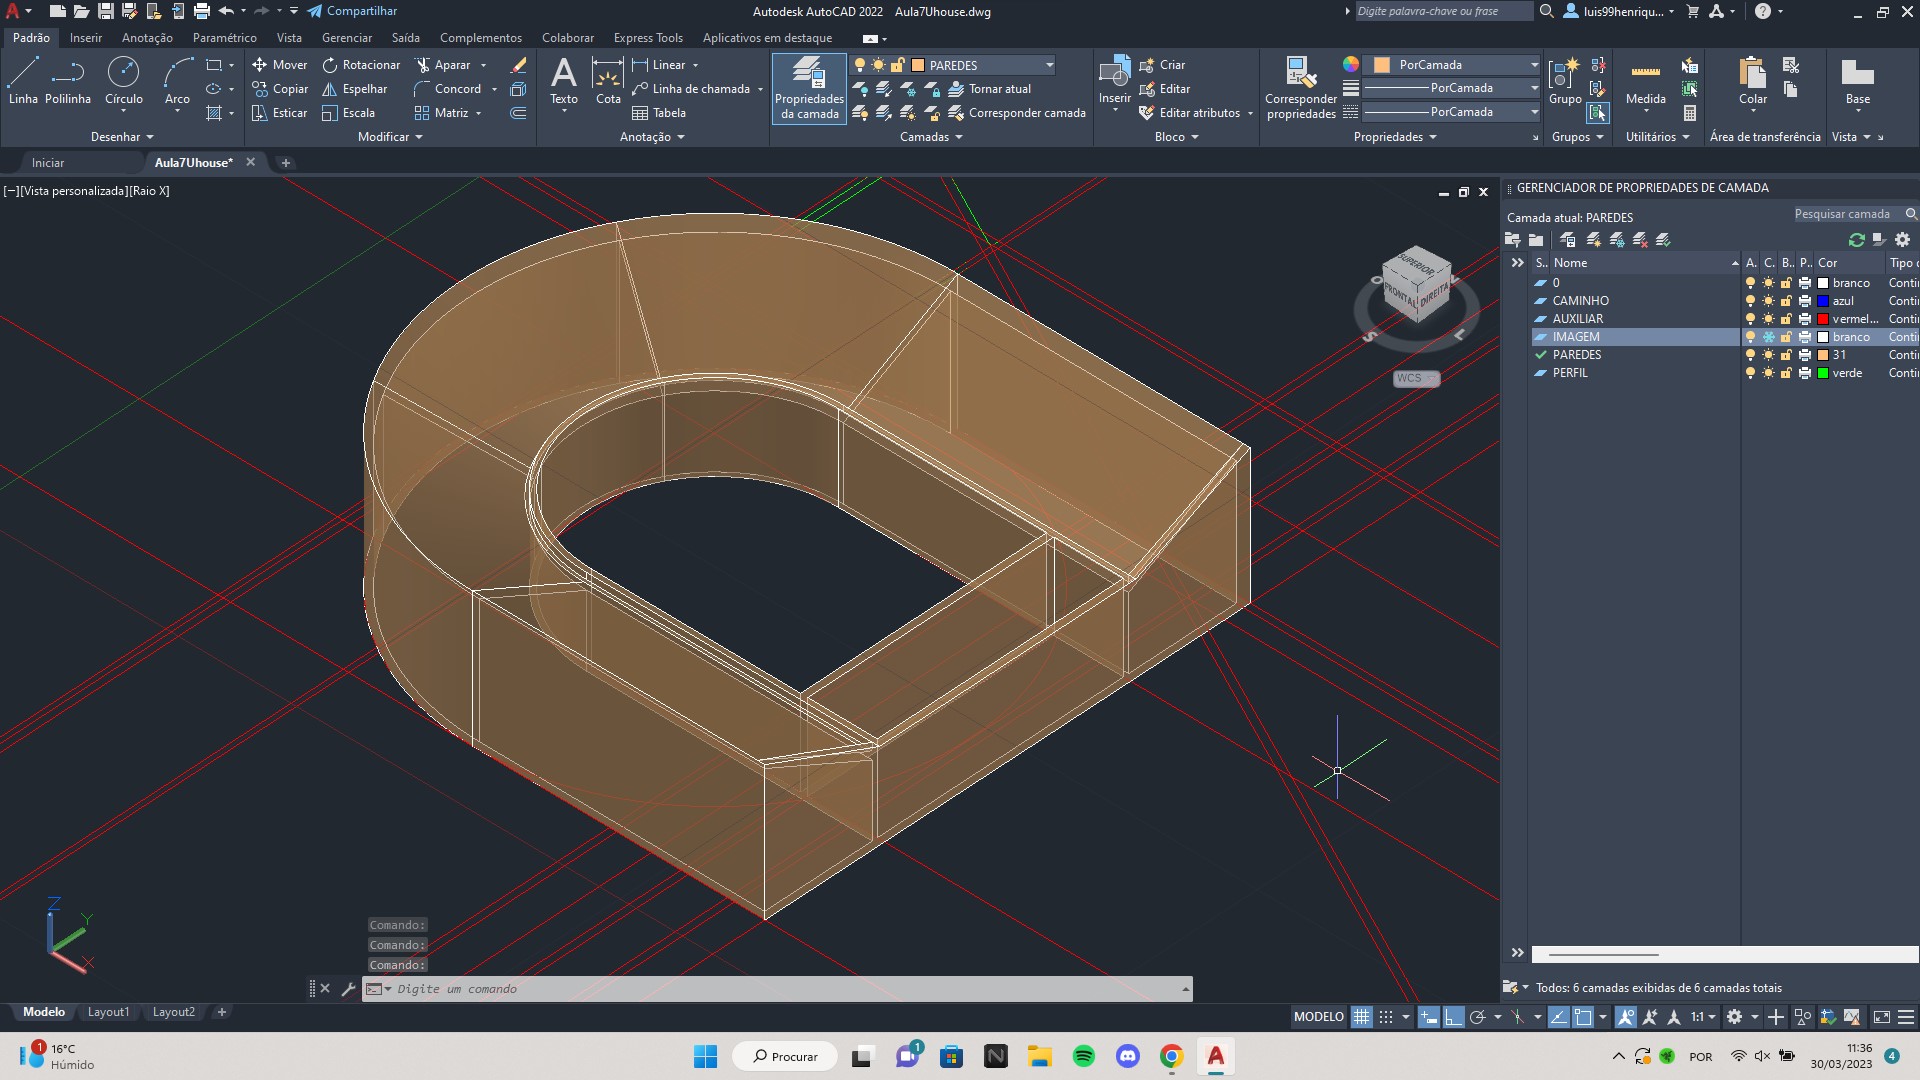Switch to Layout1 tab
The image size is (1920, 1080).
108,1012
